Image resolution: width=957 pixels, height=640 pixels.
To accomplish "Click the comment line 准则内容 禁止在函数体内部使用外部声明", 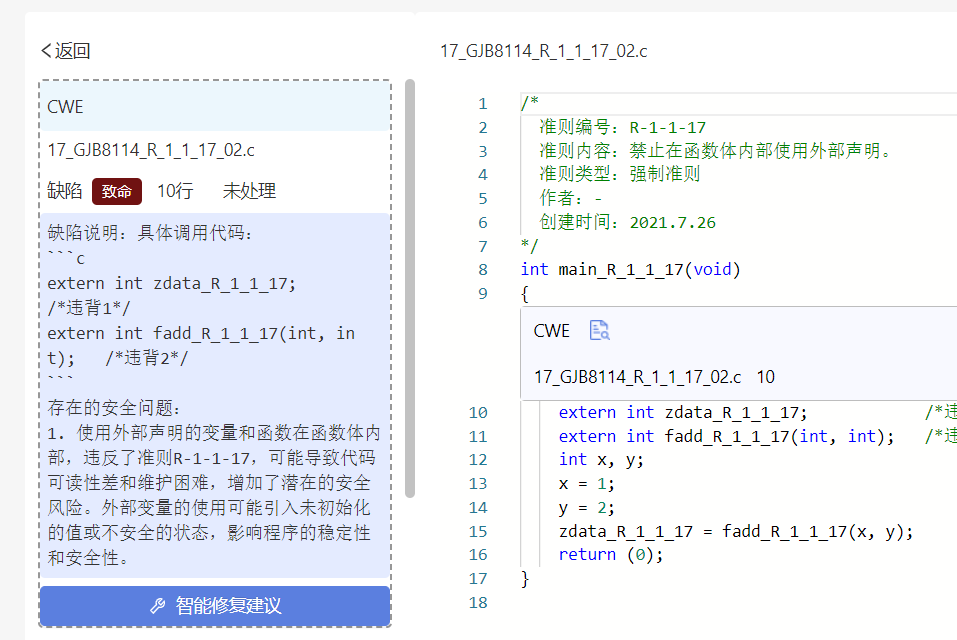I will coord(715,151).
